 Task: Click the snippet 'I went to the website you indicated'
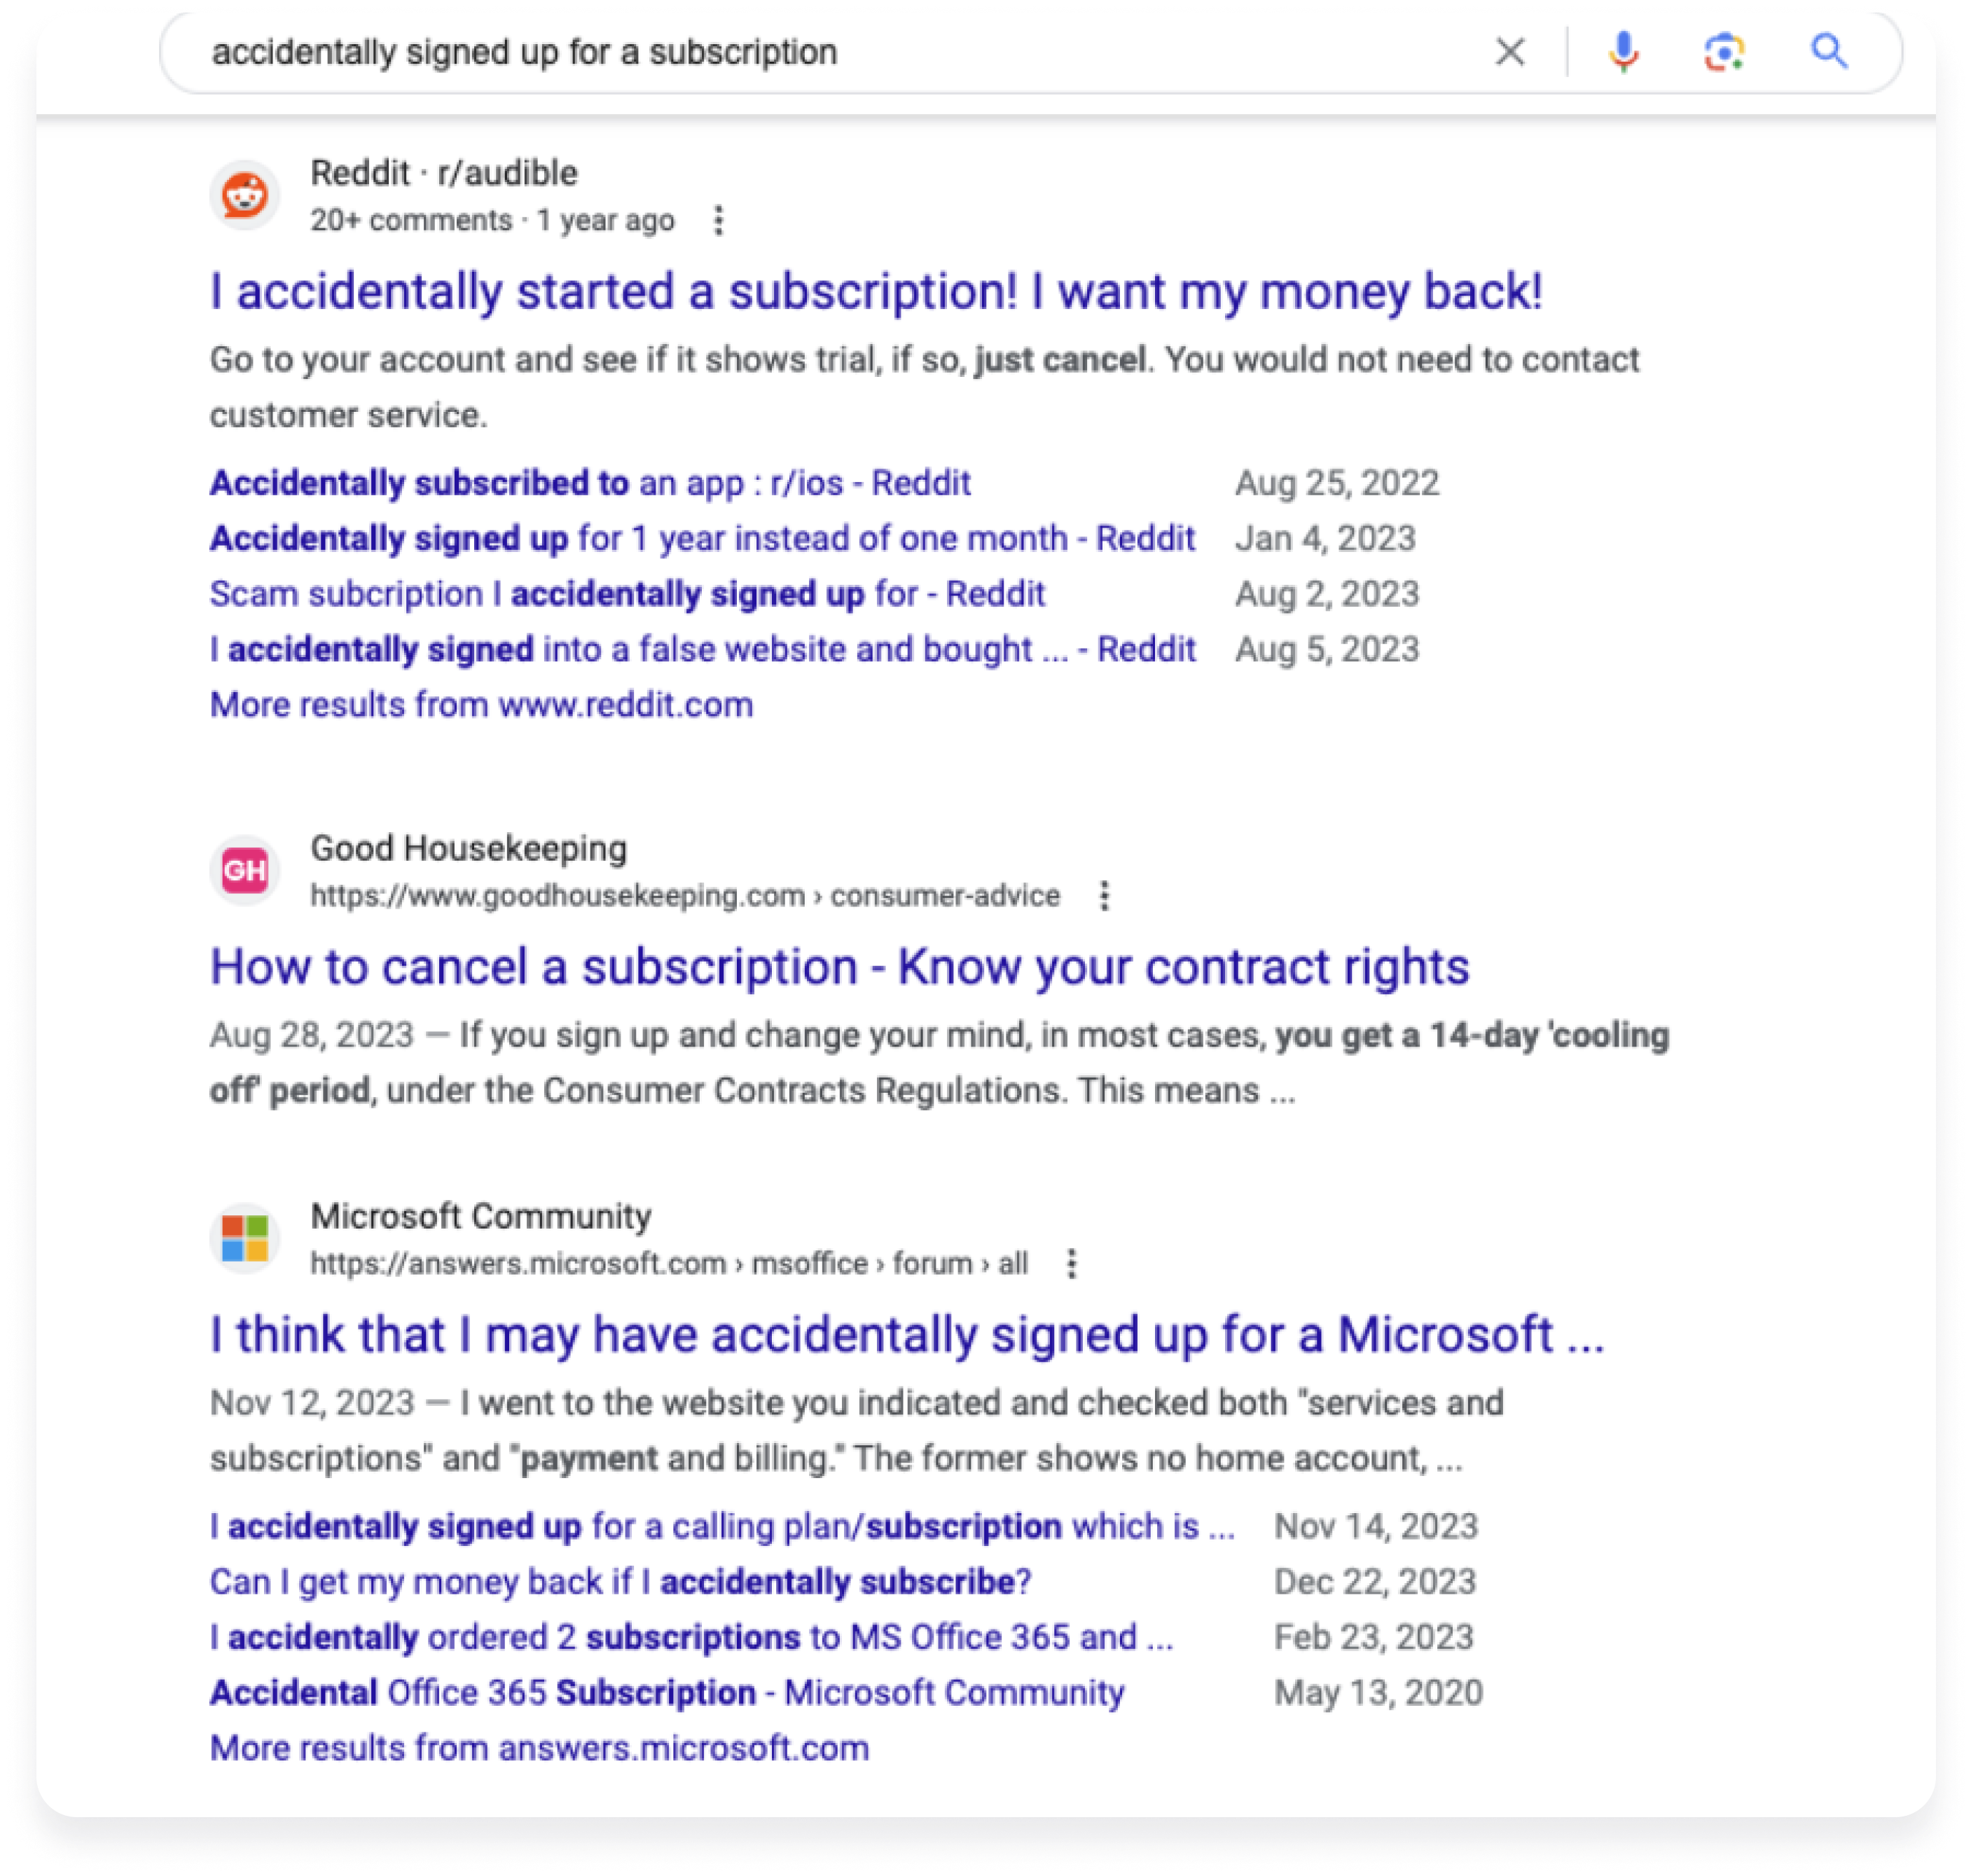pyautogui.click(x=856, y=1430)
